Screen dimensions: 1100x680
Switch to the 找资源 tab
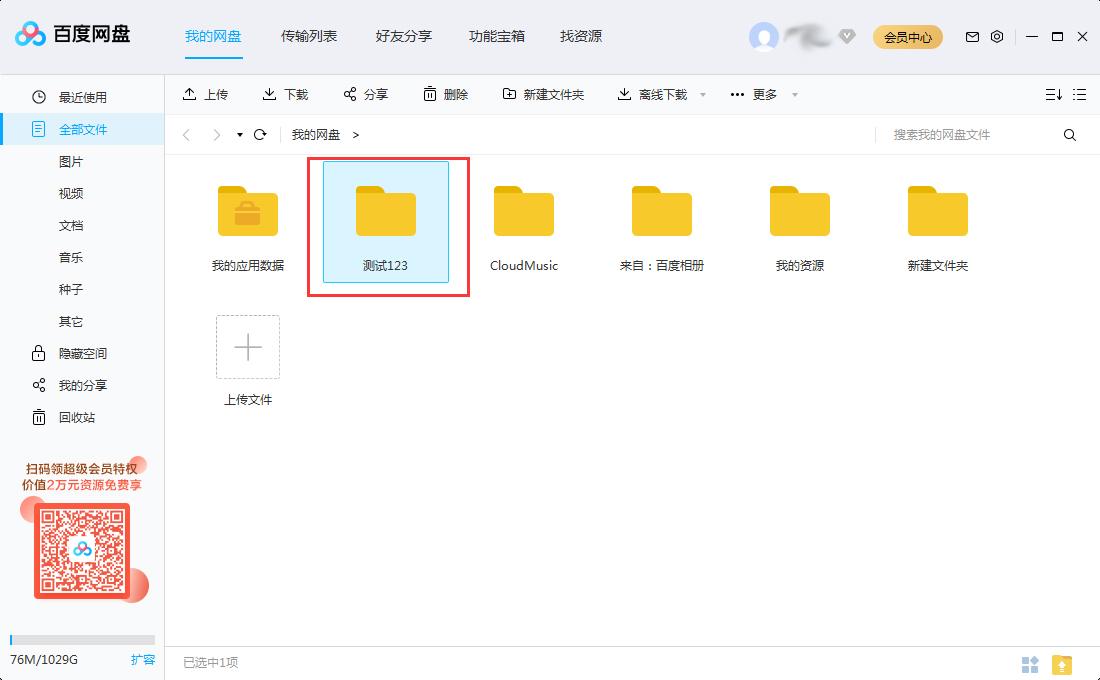point(581,36)
